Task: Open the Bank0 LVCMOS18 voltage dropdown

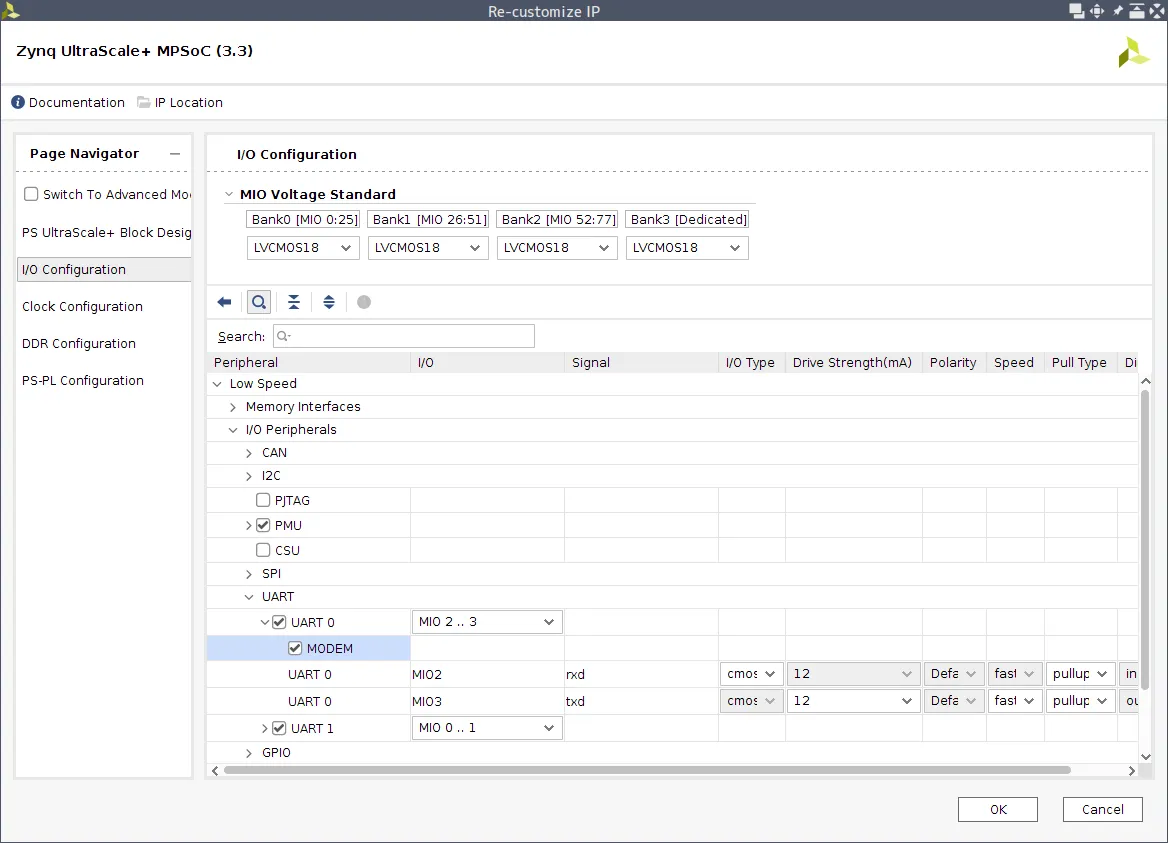Action: point(302,248)
